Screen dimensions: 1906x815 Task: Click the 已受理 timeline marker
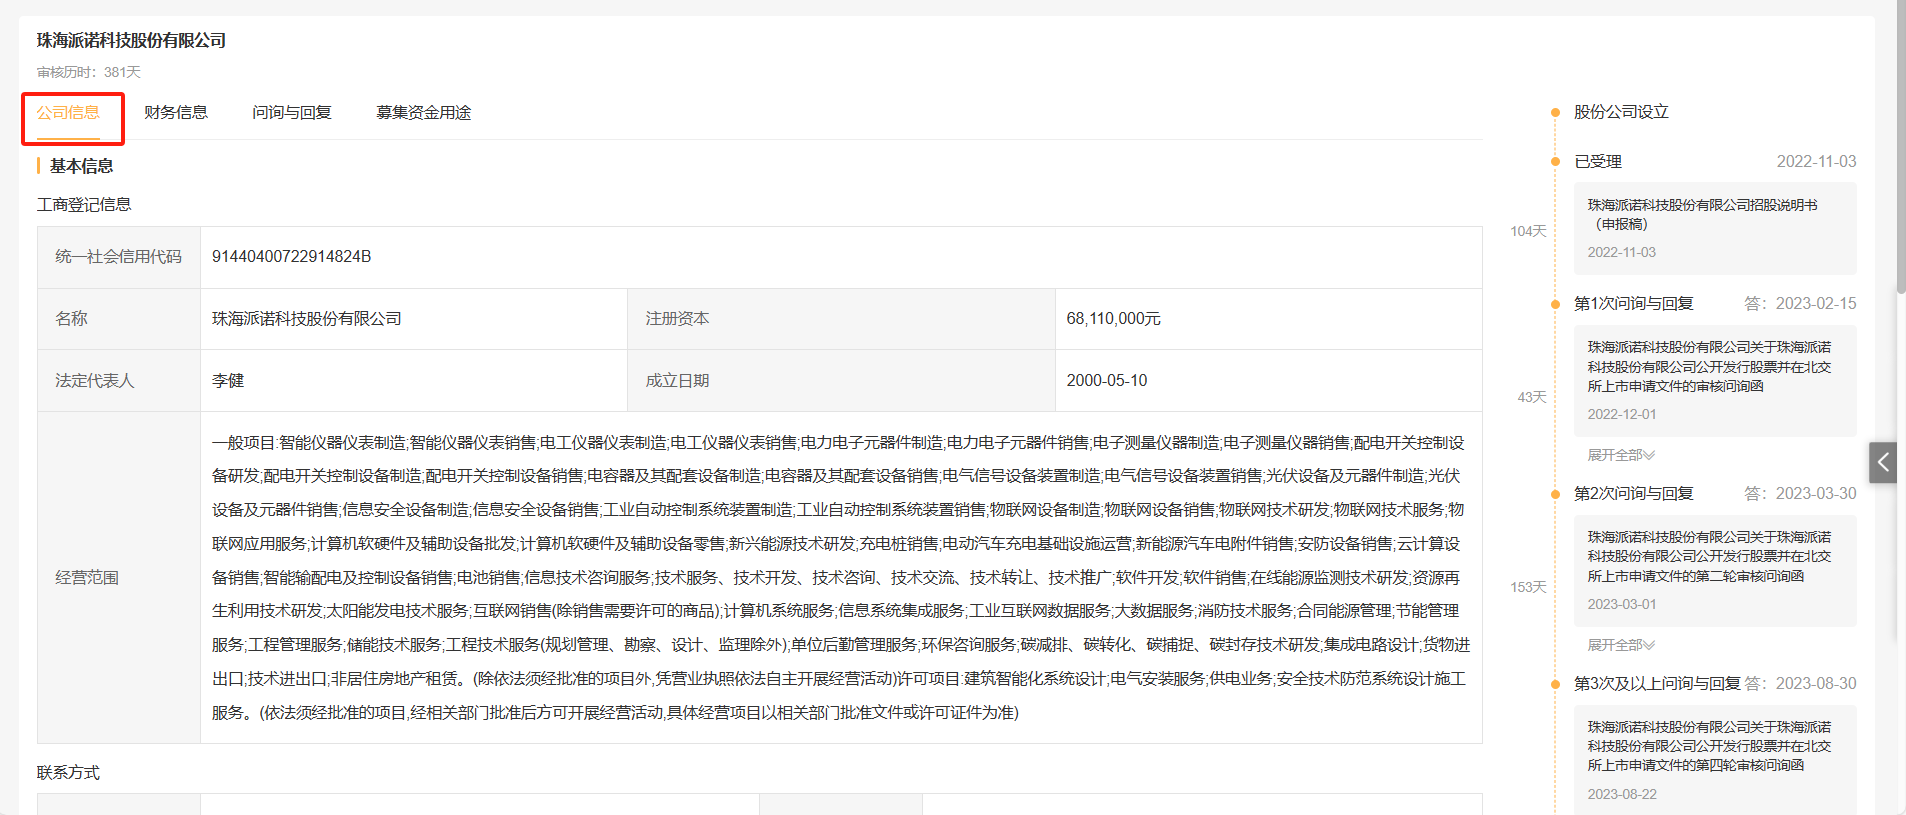[1555, 162]
